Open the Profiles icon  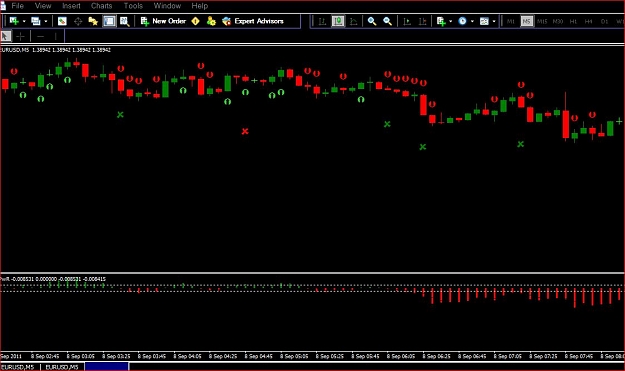(x=36, y=21)
